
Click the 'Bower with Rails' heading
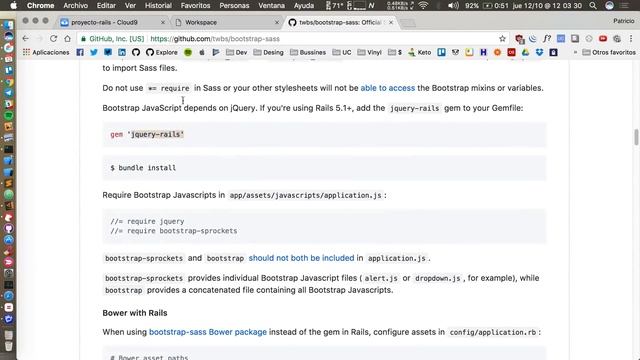pyautogui.click(x=135, y=313)
